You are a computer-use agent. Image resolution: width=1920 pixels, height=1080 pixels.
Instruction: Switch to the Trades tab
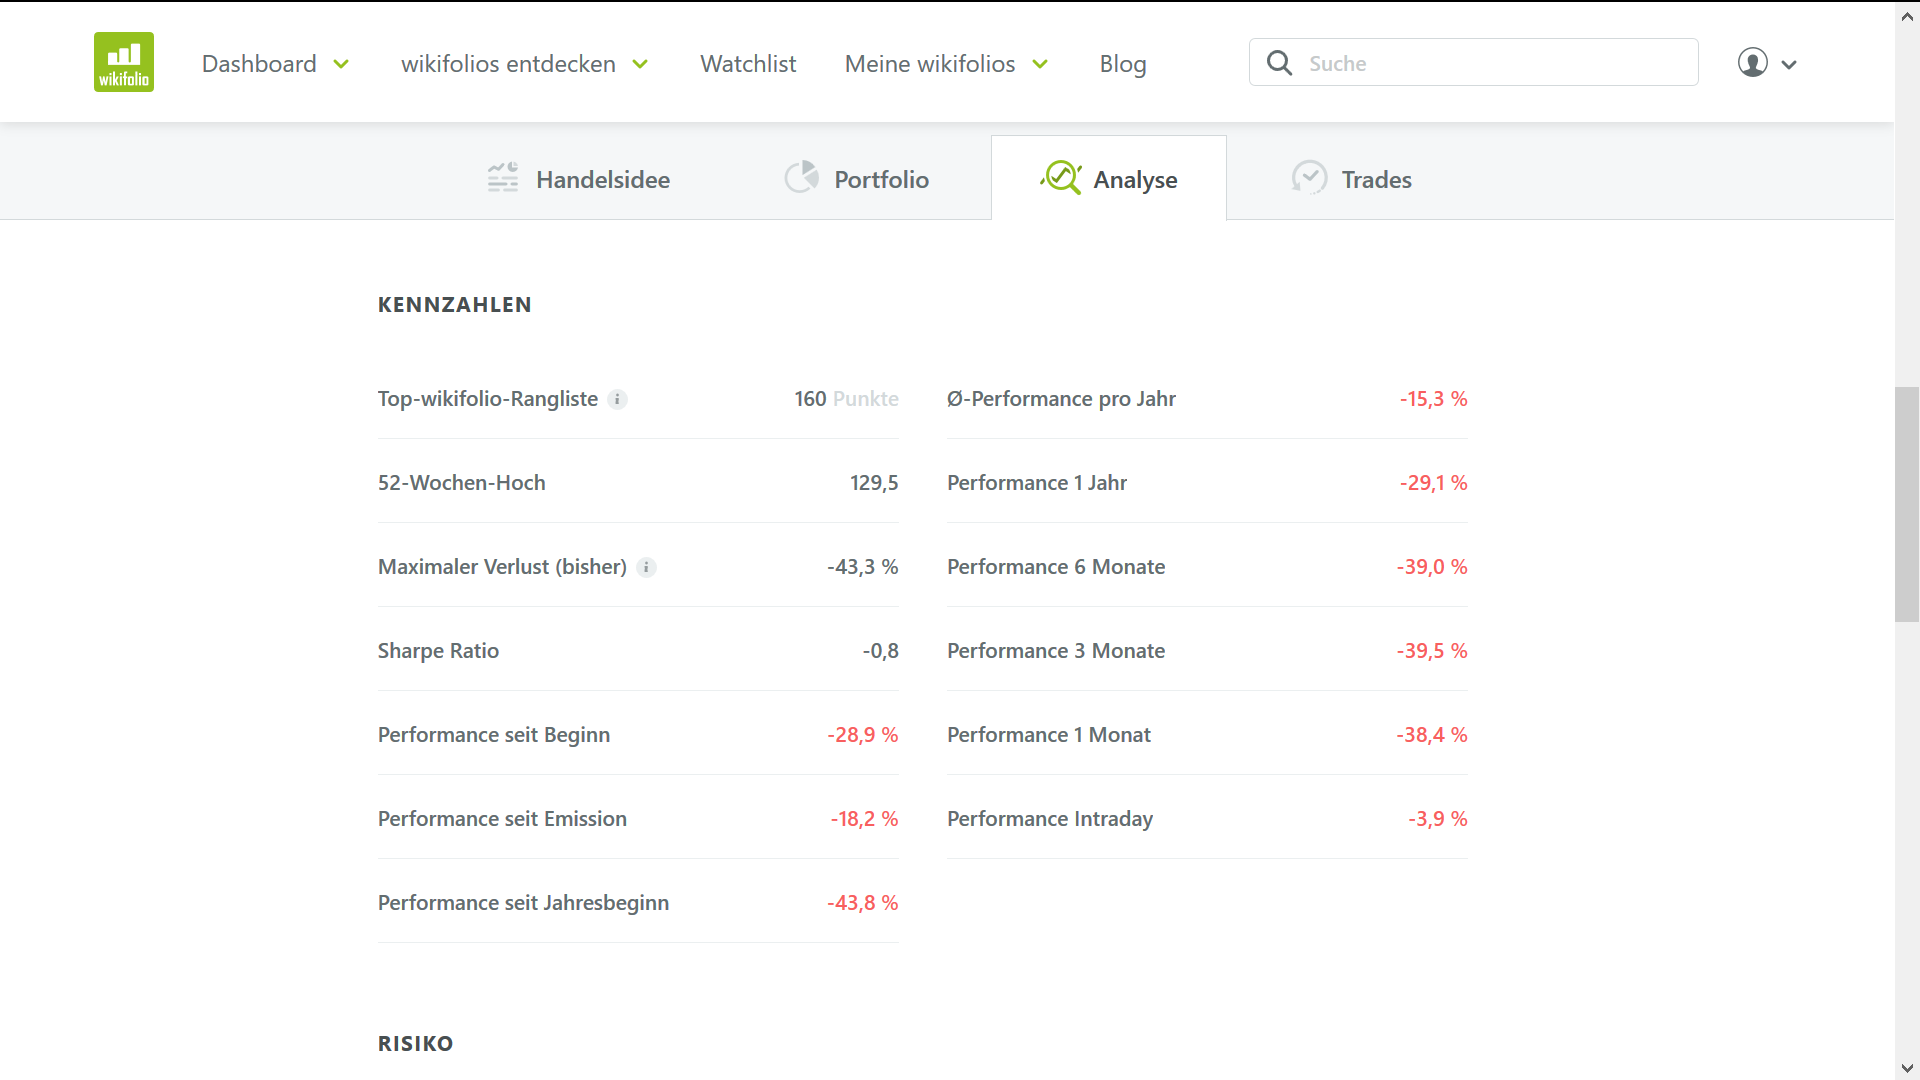point(1376,180)
